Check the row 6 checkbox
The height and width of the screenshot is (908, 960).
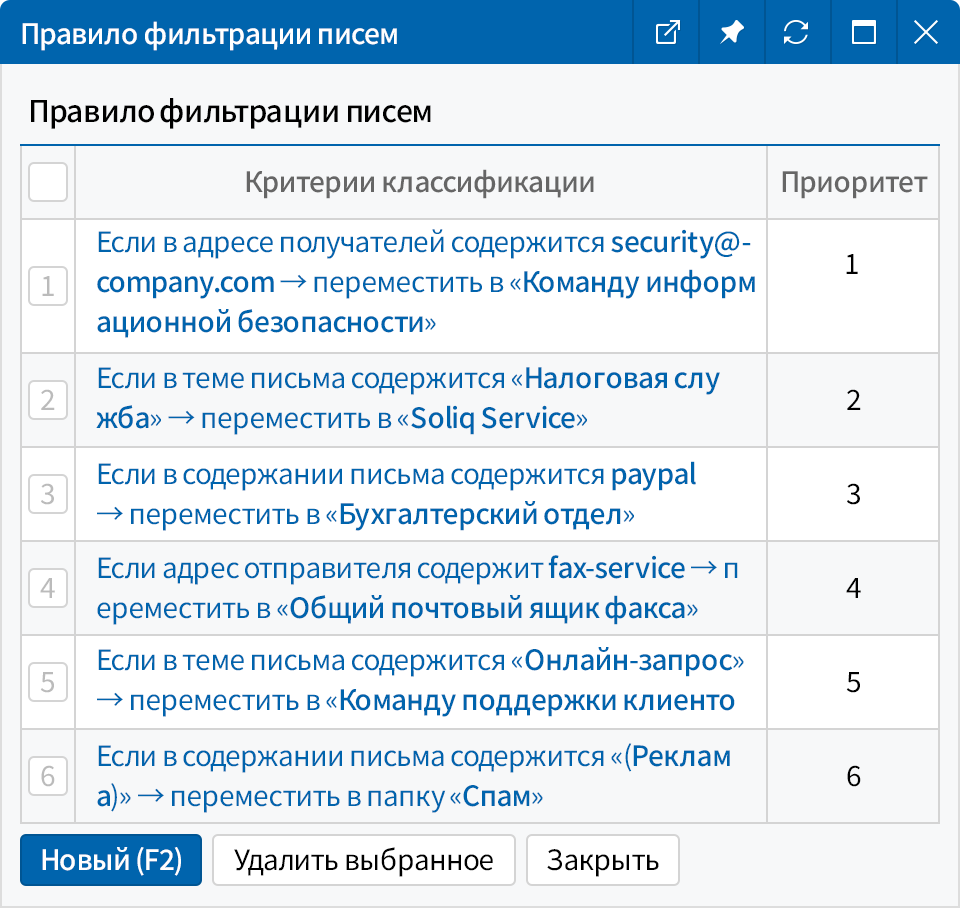tap(48, 776)
